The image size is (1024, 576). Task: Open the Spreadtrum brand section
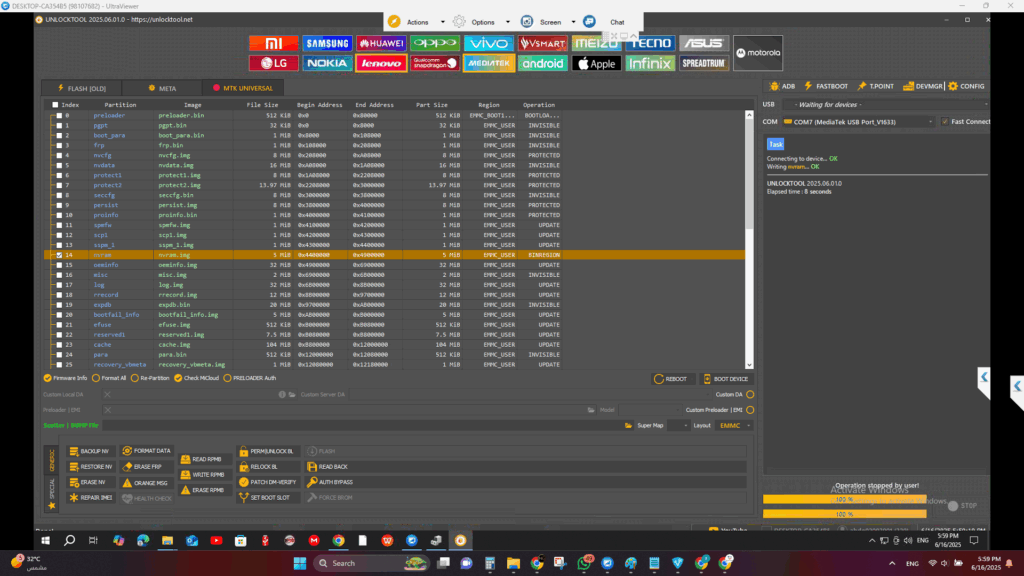[x=704, y=63]
